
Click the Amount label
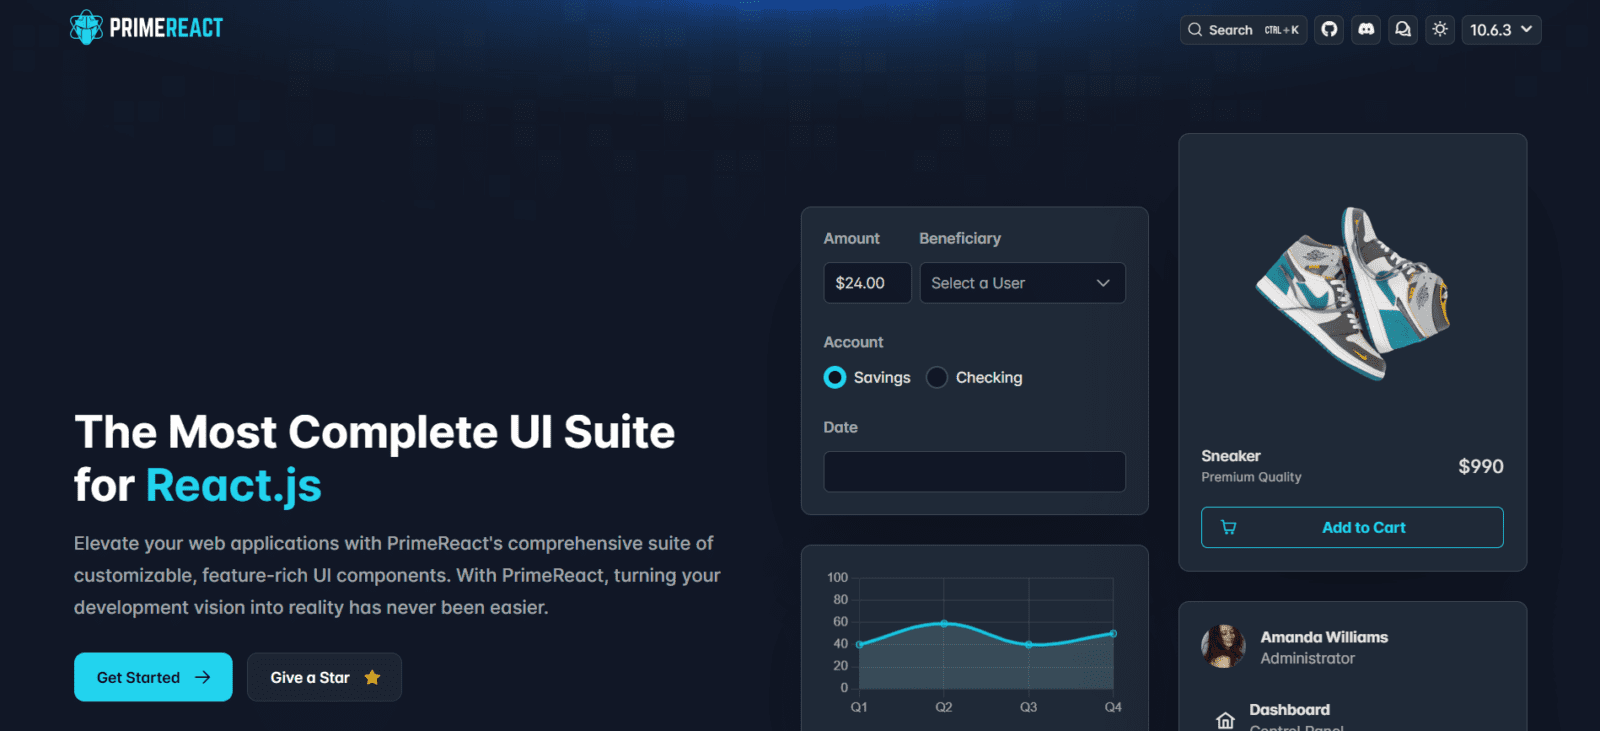click(852, 238)
